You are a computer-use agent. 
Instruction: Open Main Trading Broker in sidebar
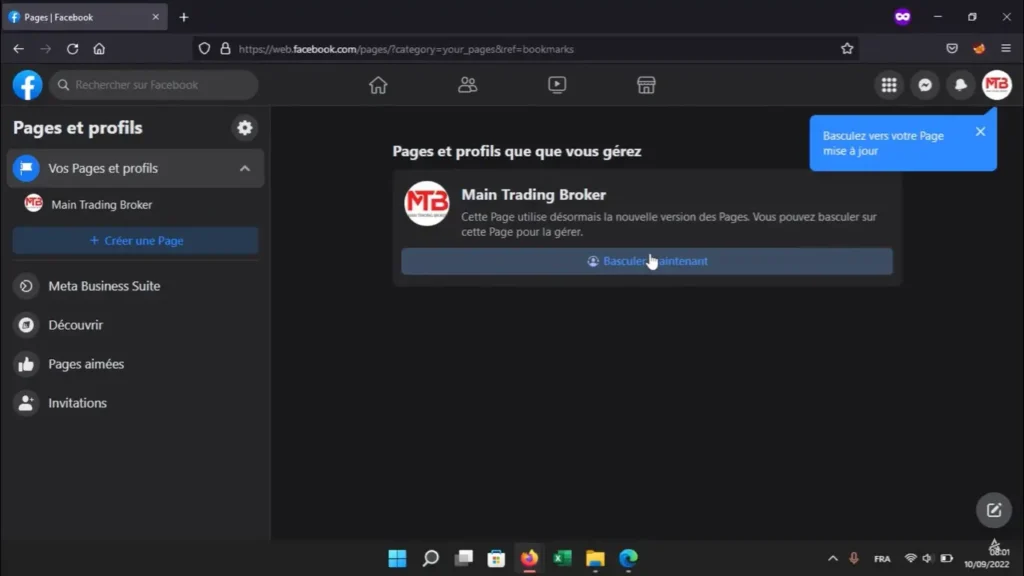[x=136, y=204]
